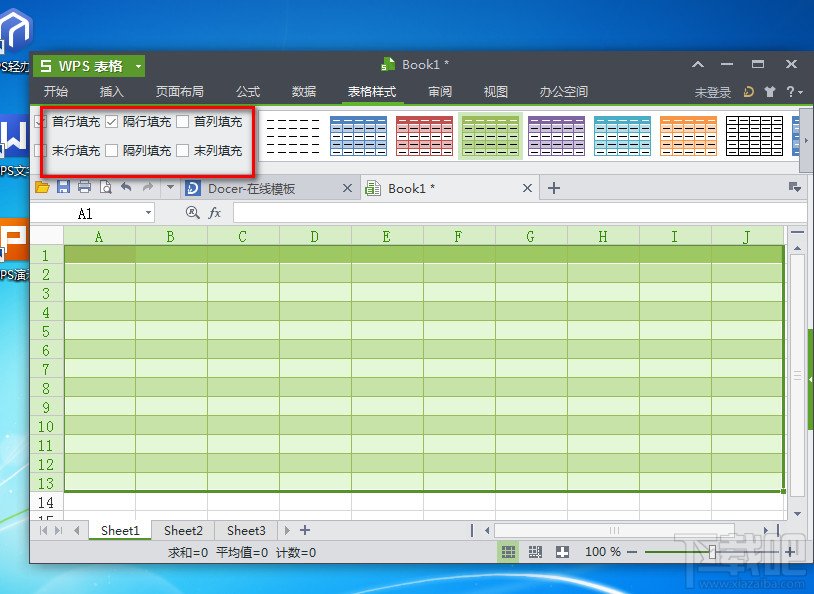Close the Docer-在线模板 tab
Viewport: 814px width, 594px height.
point(348,188)
